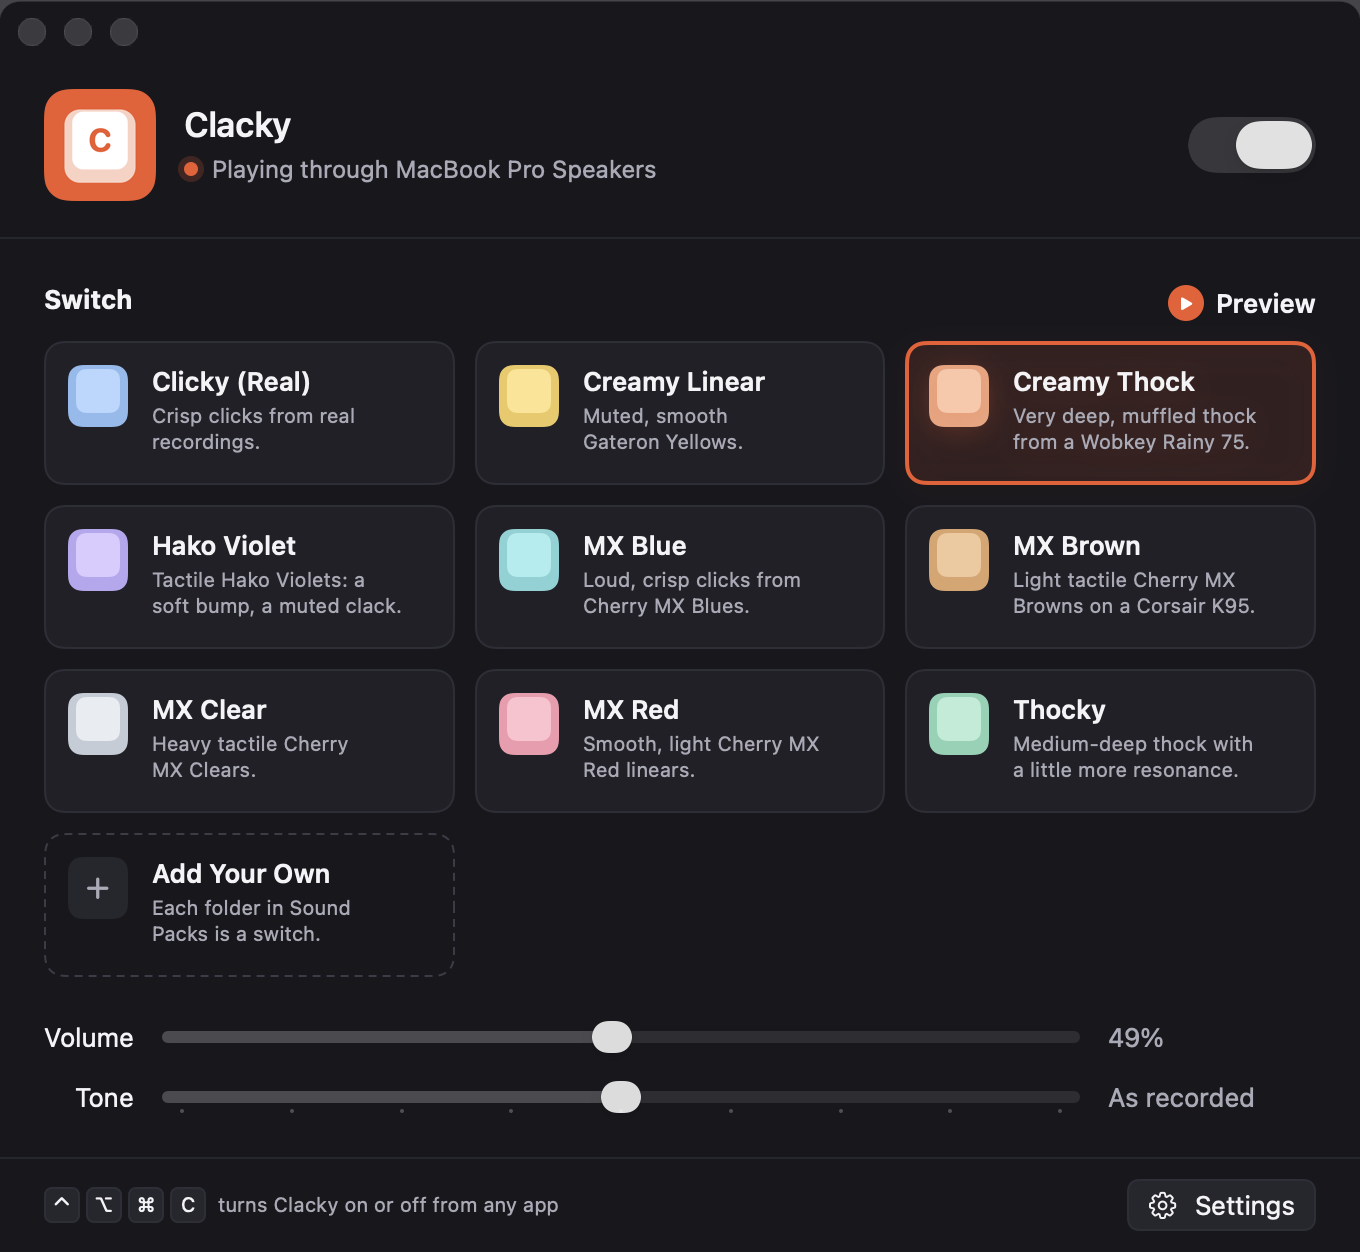Click the Clacky app logo icon

tap(100, 145)
